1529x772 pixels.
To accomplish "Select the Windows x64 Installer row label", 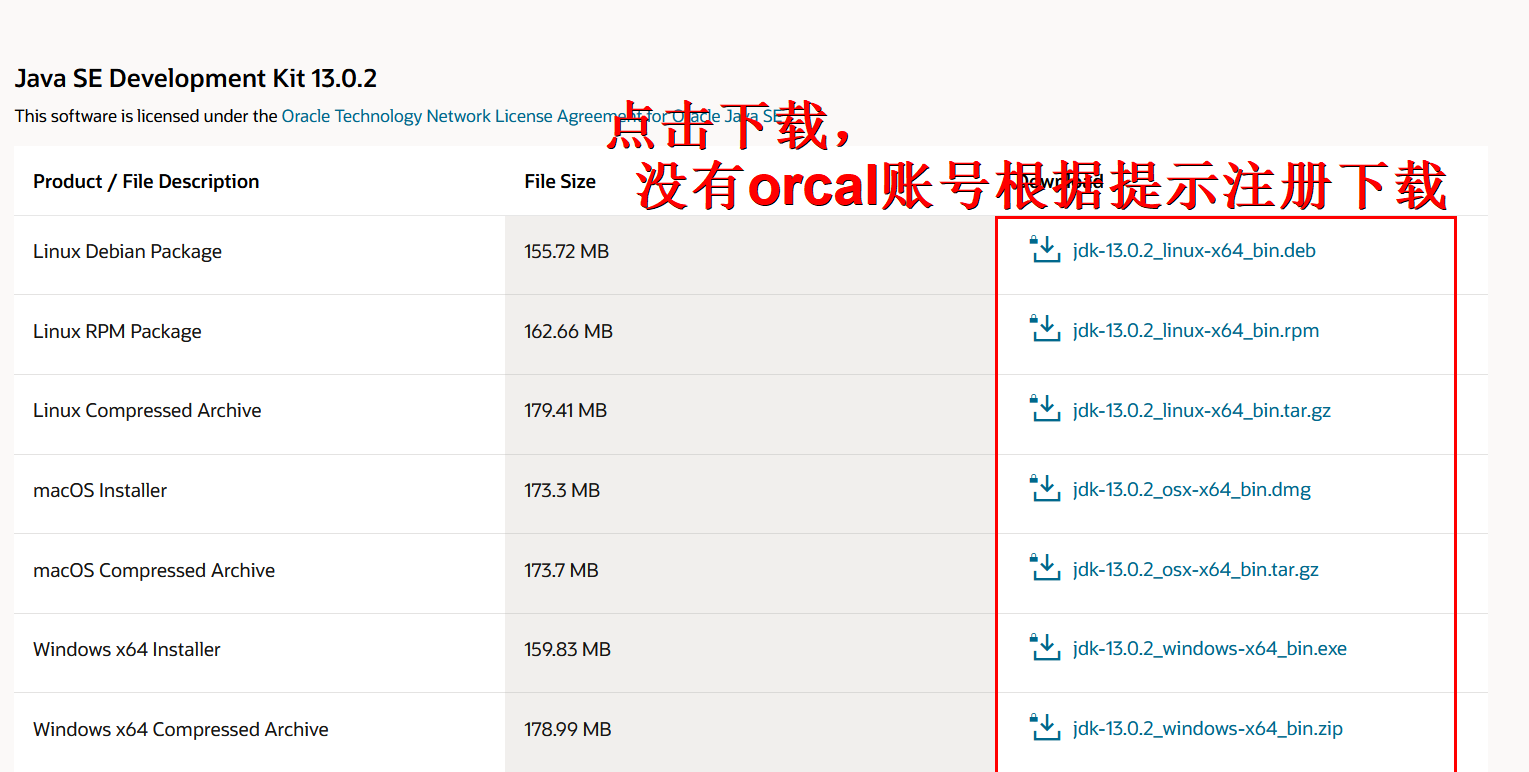I will click(x=127, y=650).
